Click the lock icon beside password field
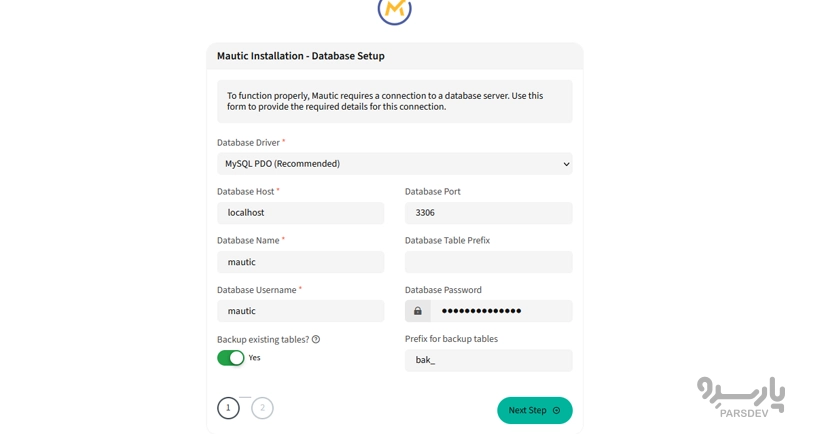This screenshot has height=434, width=818. point(418,311)
